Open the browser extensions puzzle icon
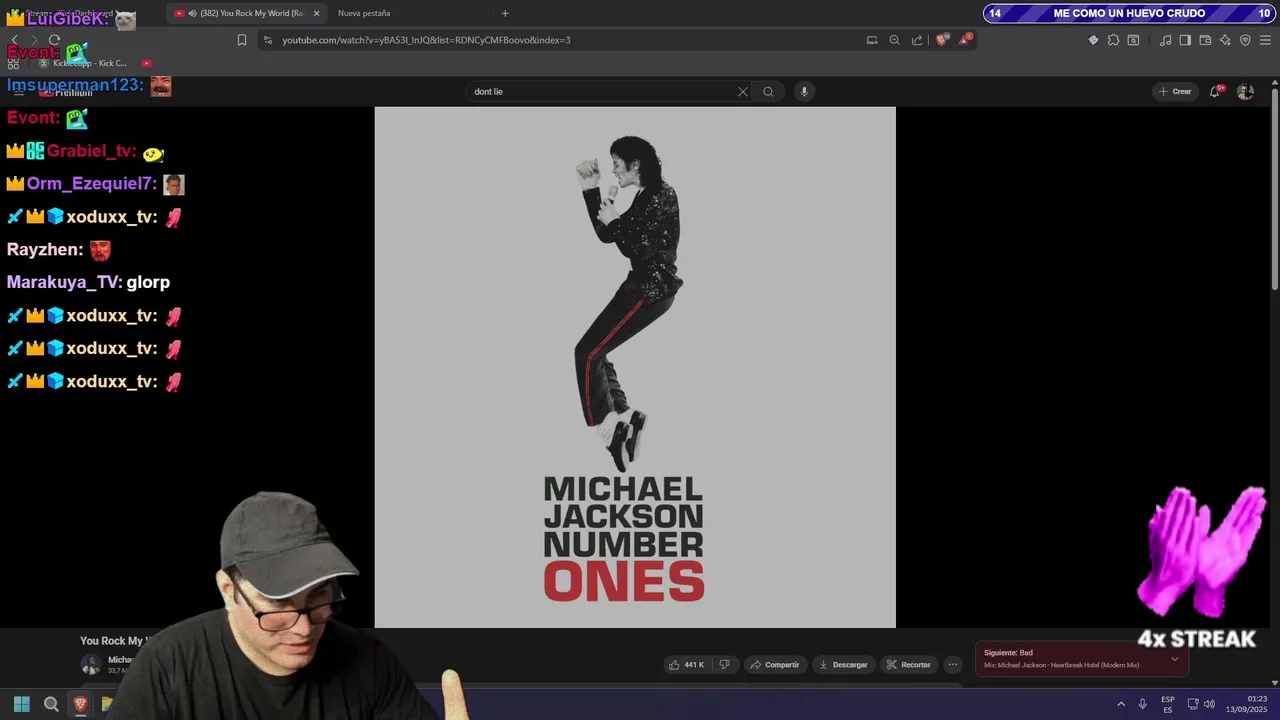Viewport: 1280px width, 720px height. pyautogui.click(x=1113, y=40)
